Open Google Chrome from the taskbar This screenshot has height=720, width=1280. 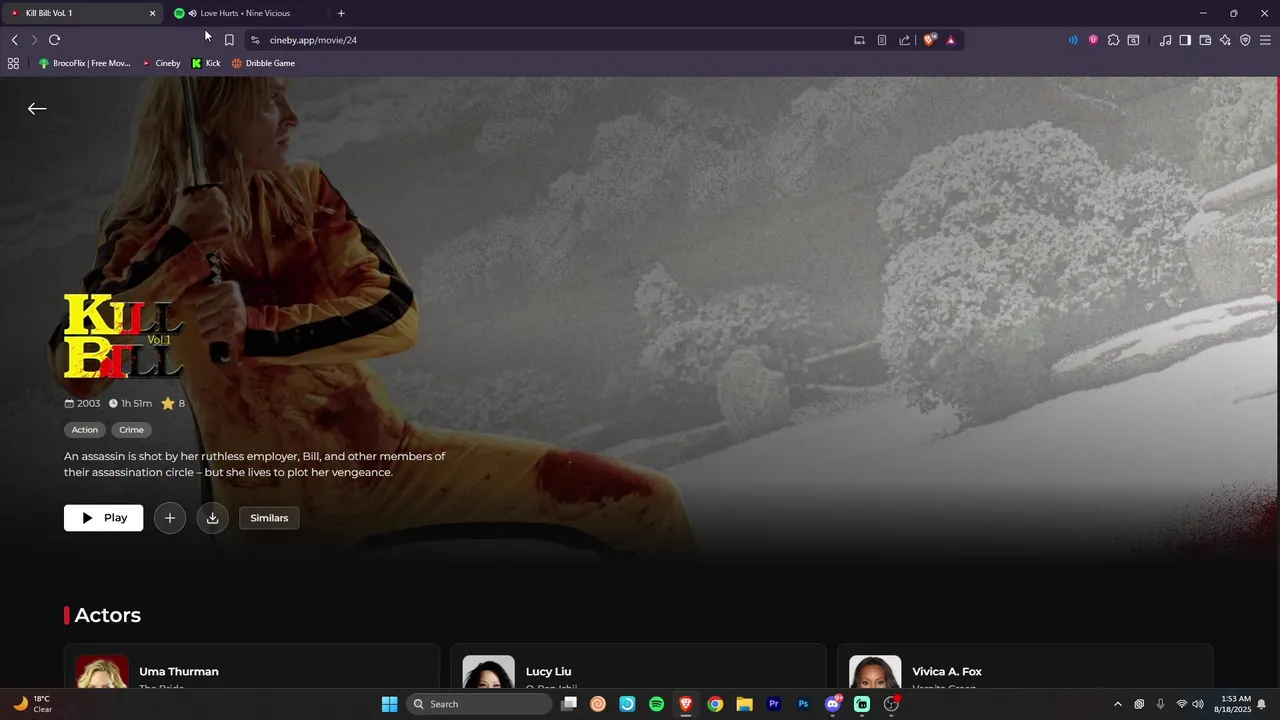[x=715, y=704]
